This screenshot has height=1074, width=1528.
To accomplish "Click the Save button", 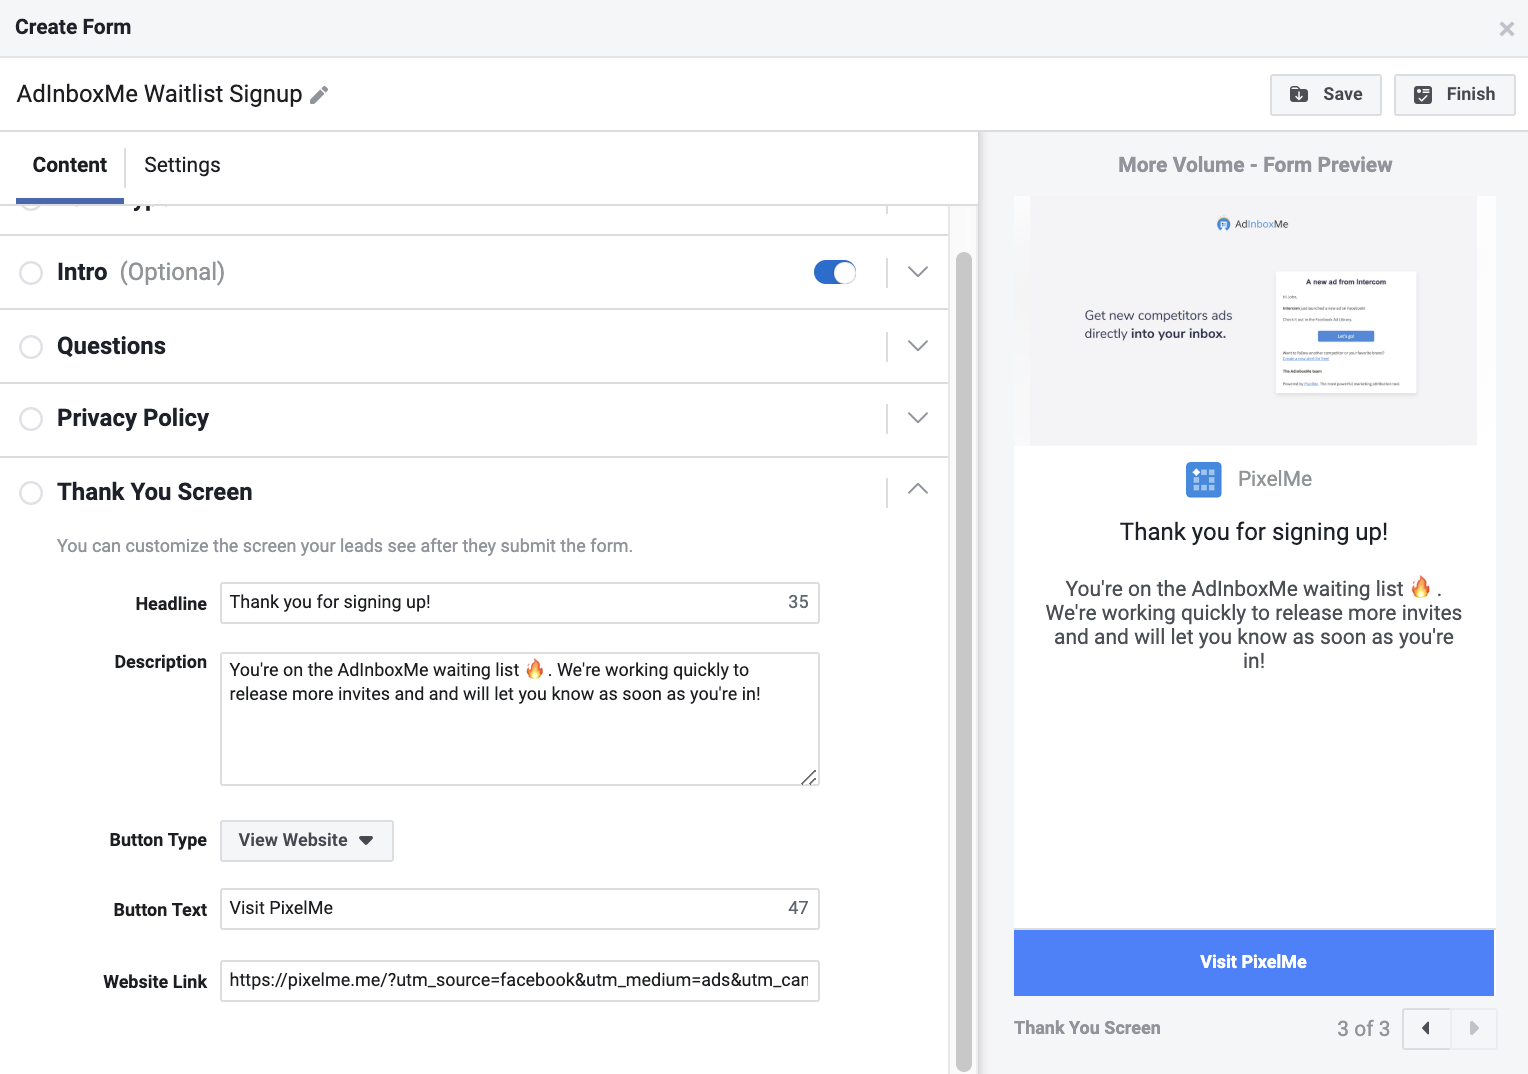I will point(1325,95).
